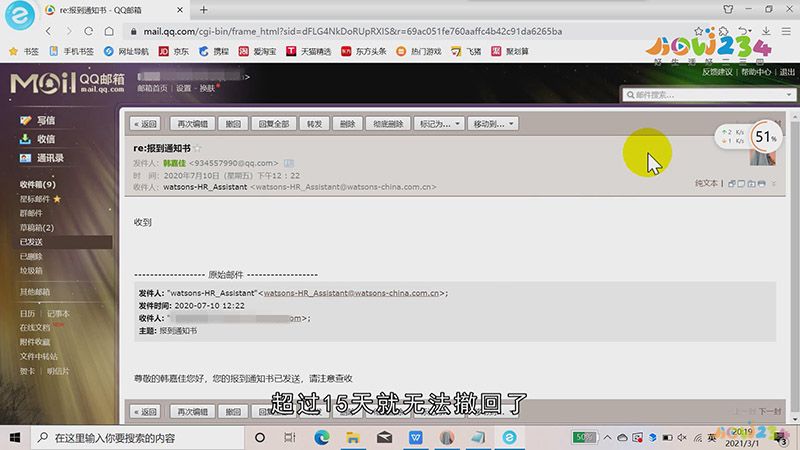Viewport: 800px width, 450px height.
Task: Open 垃圾箱 folder
Action: (x=31, y=270)
